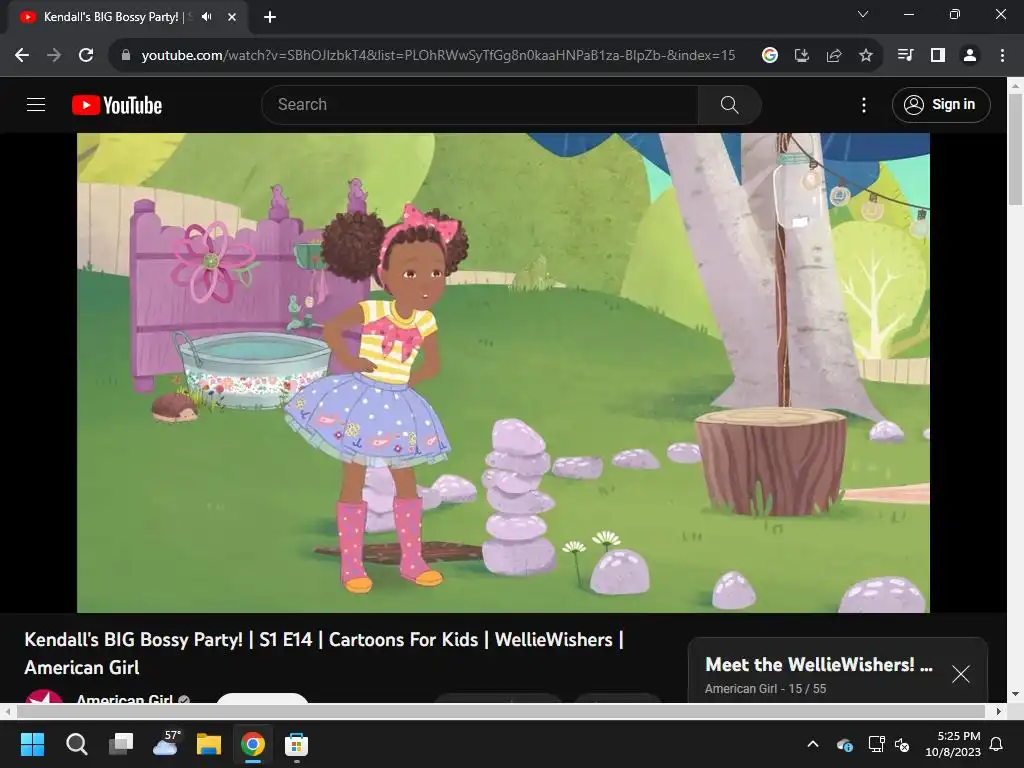Viewport: 1024px width, 768px height.
Task: Click the OneDrive cloud tray icon
Action: coord(844,744)
